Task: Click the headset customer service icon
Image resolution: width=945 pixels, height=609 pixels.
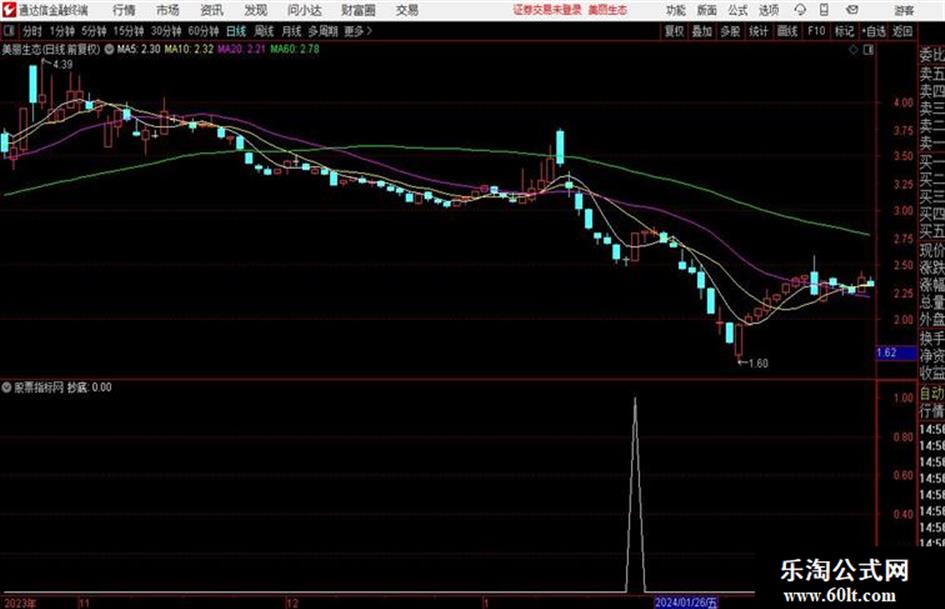Action: click(x=800, y=10)
